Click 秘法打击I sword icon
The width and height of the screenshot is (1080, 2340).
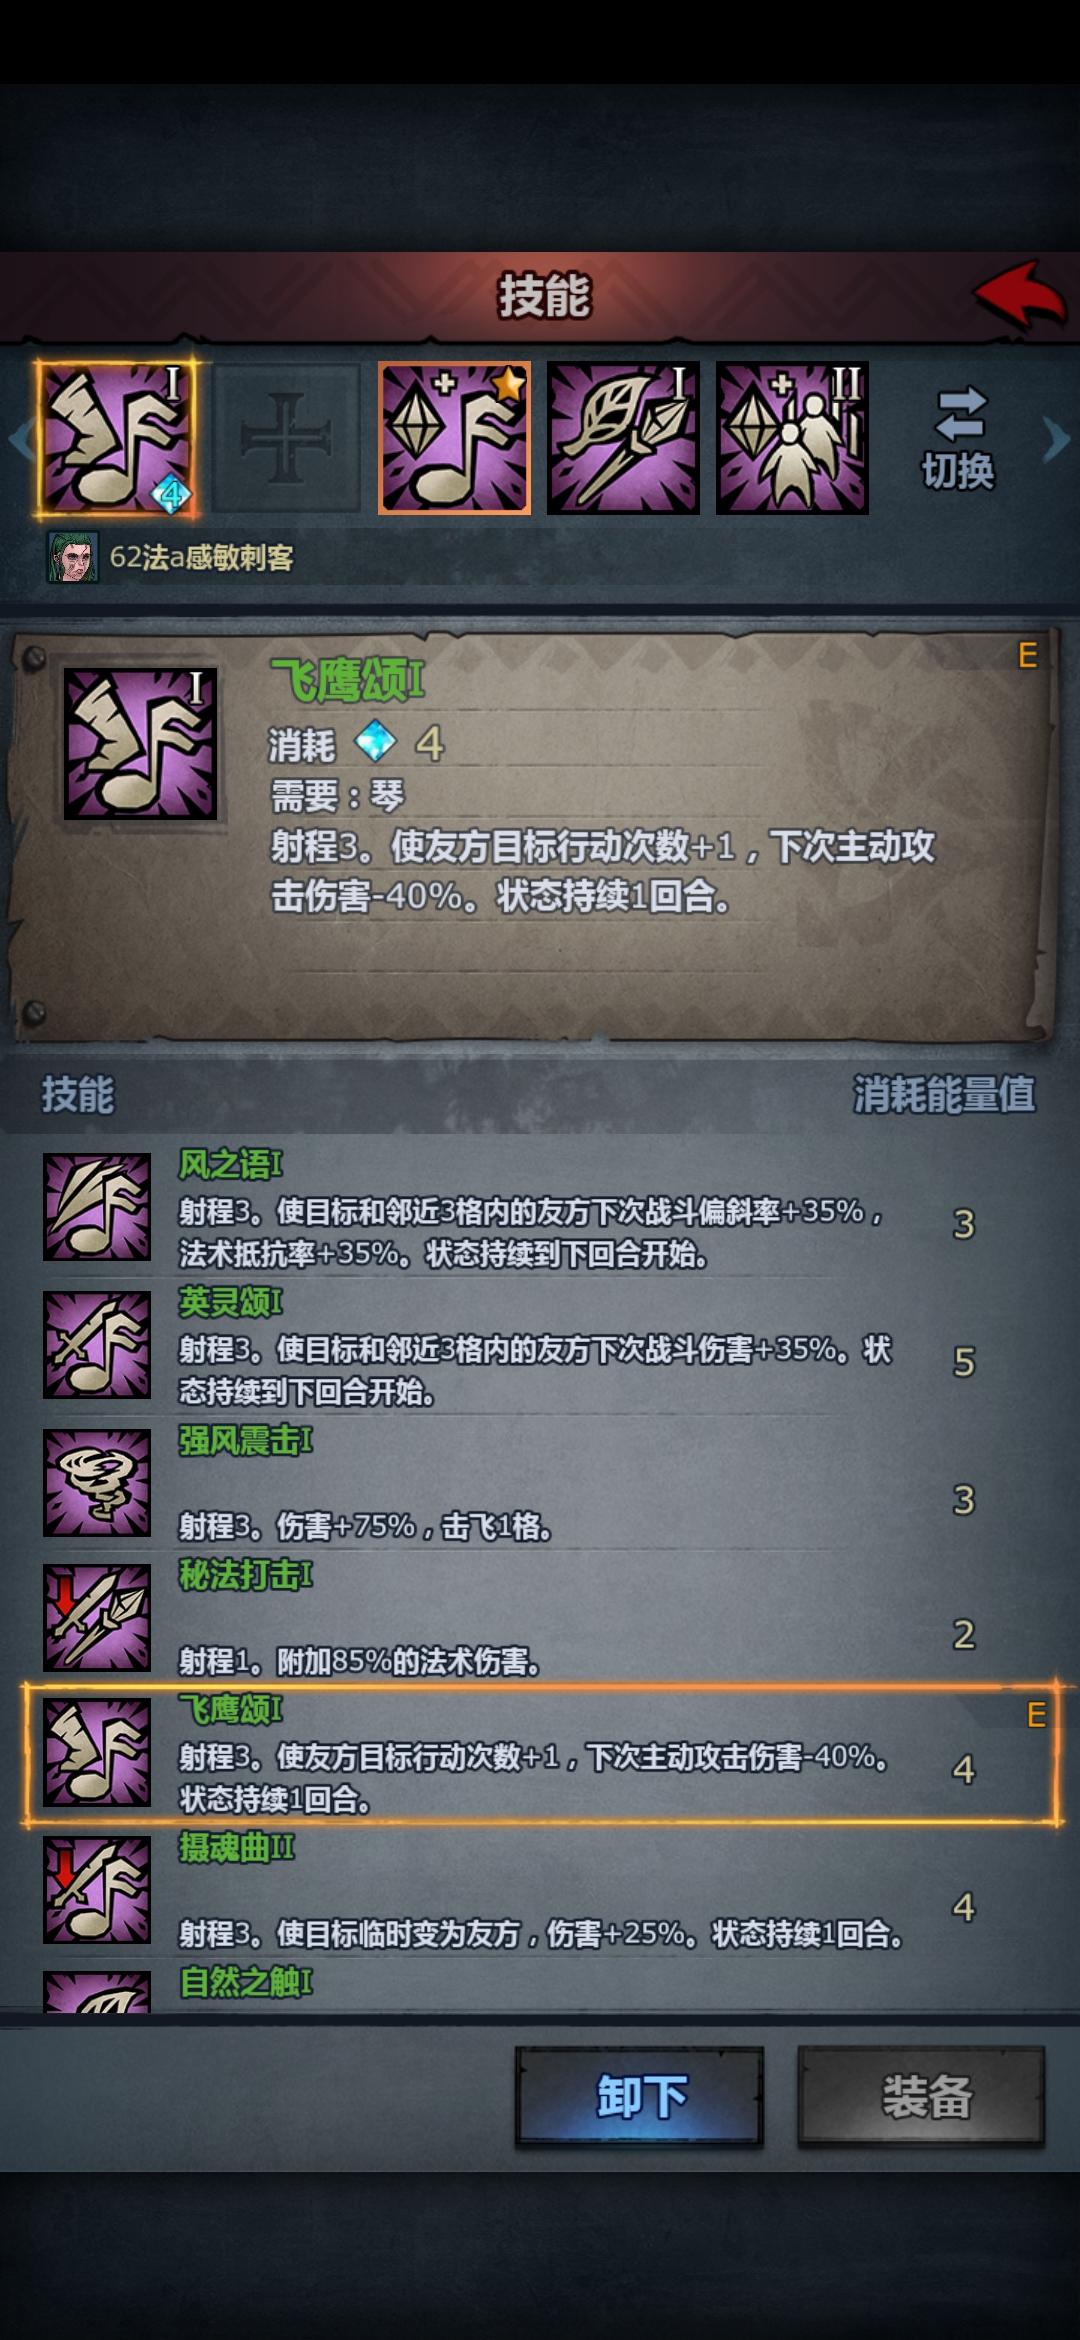(97, 1617)
